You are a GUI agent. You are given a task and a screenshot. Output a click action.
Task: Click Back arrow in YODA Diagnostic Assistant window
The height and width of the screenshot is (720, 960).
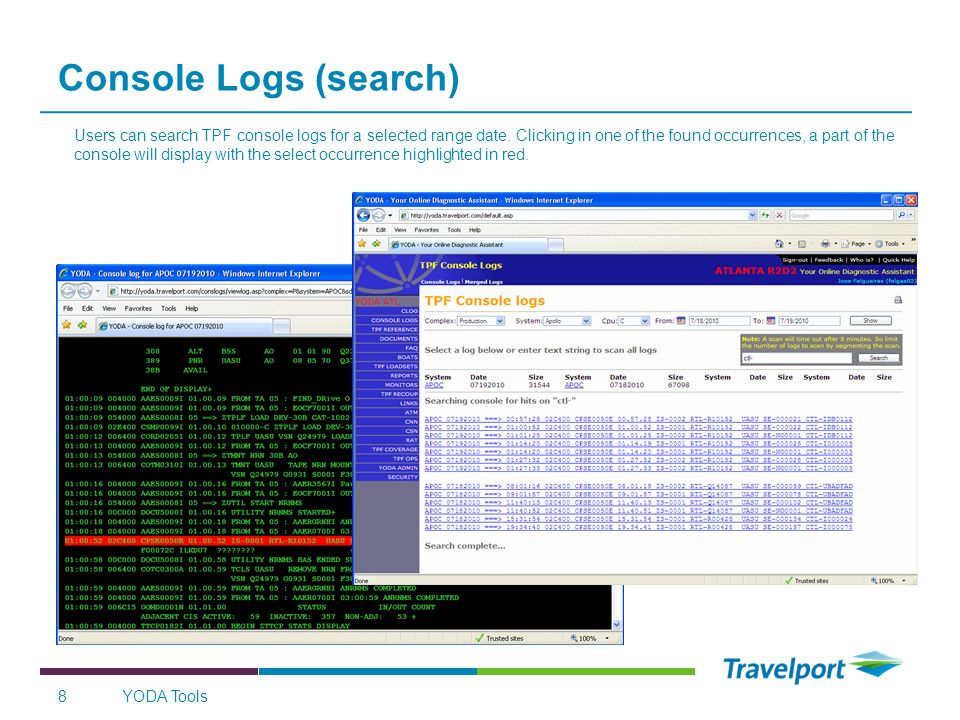[363, 215]
